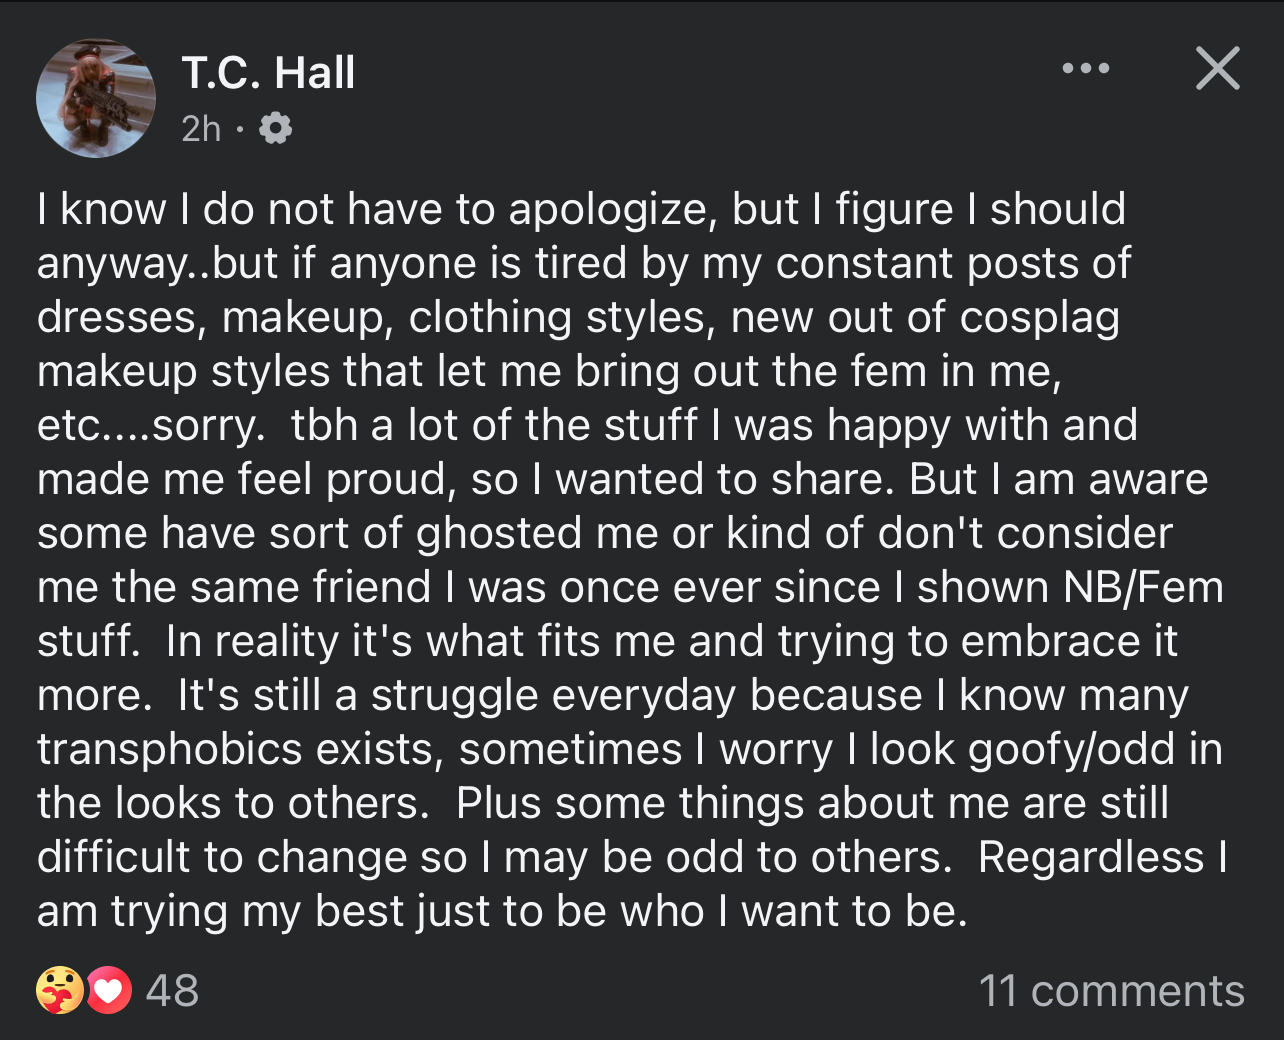Image resolution: width=1284 pixels, height=1040 pixels.
Task: Click the word "Regardless" in the post
Action: point(1091,857)
